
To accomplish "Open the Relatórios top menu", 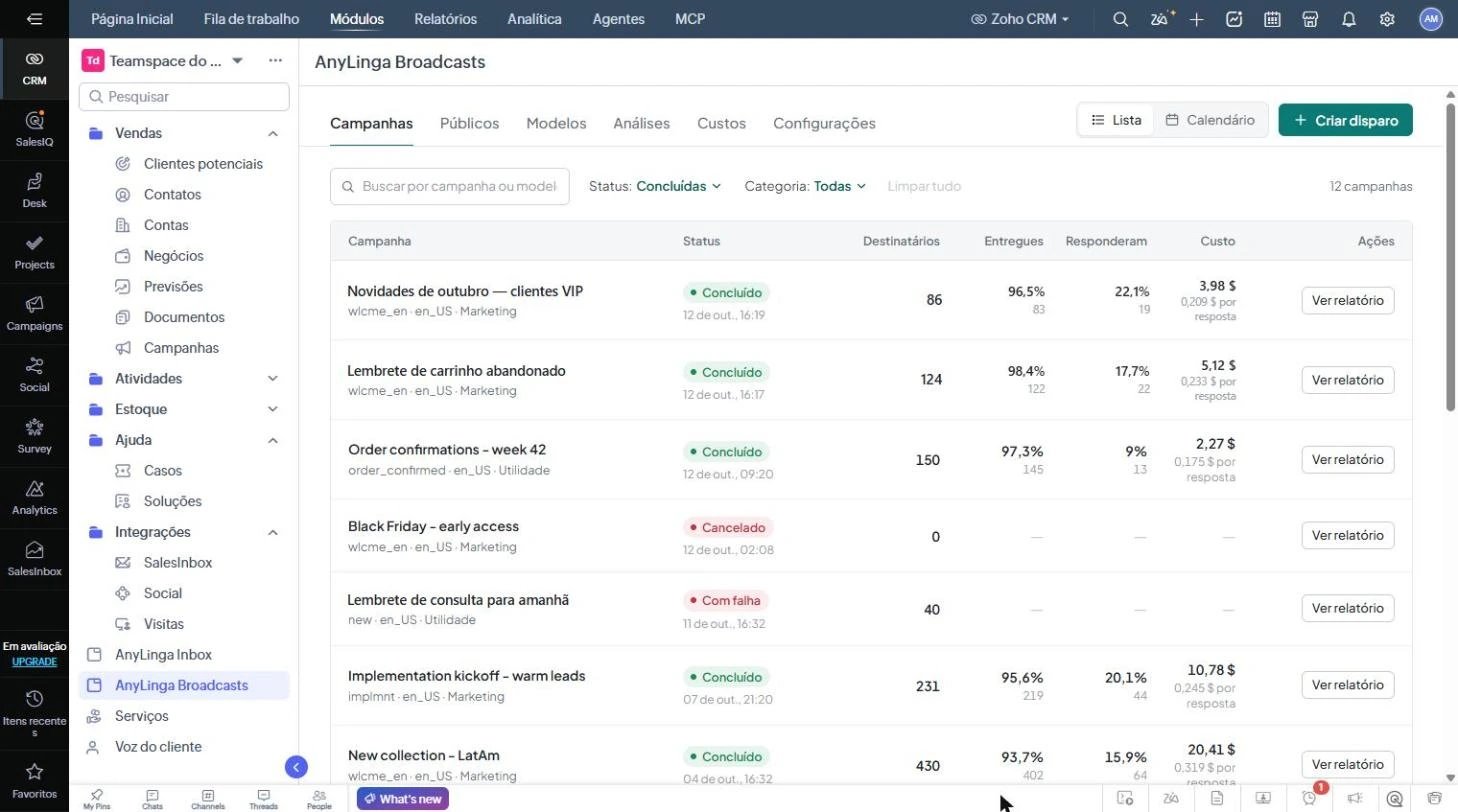I will pyautogui.click(x=445, y=19).
